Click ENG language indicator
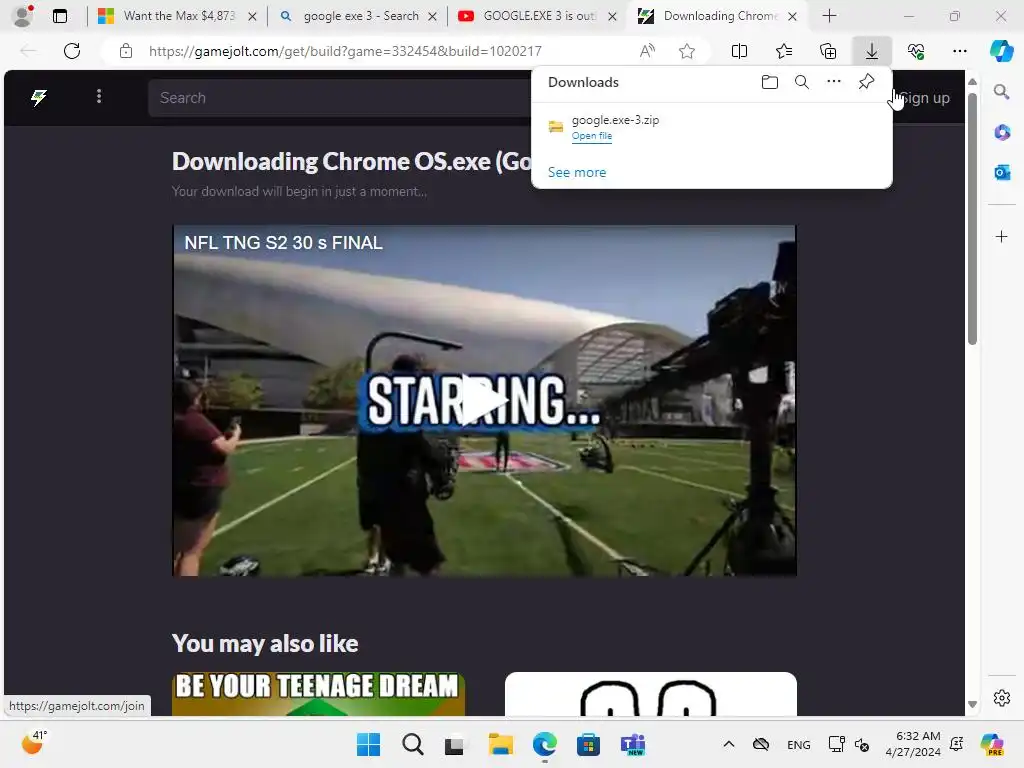Viewport: 1024px width, 768px height. coord(799,745)
